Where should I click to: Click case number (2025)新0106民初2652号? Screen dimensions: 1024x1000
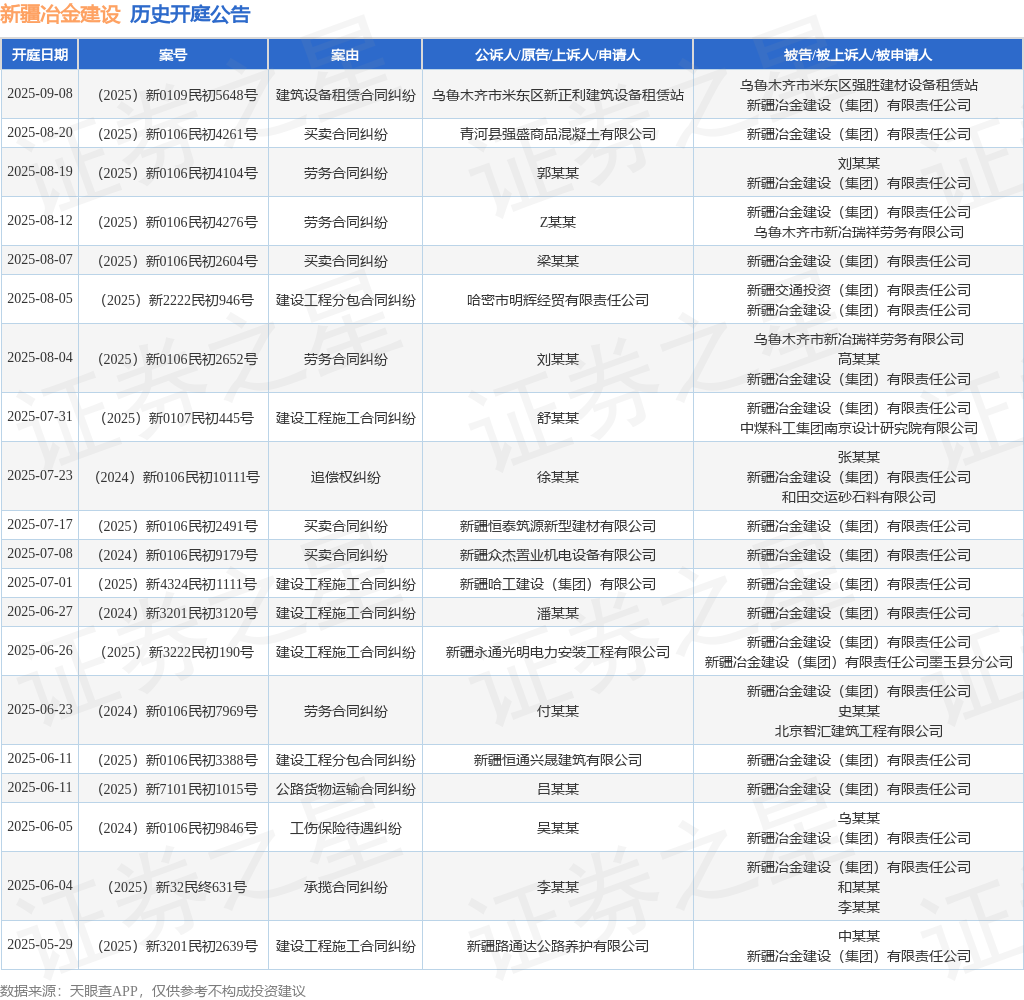point(177,359)
